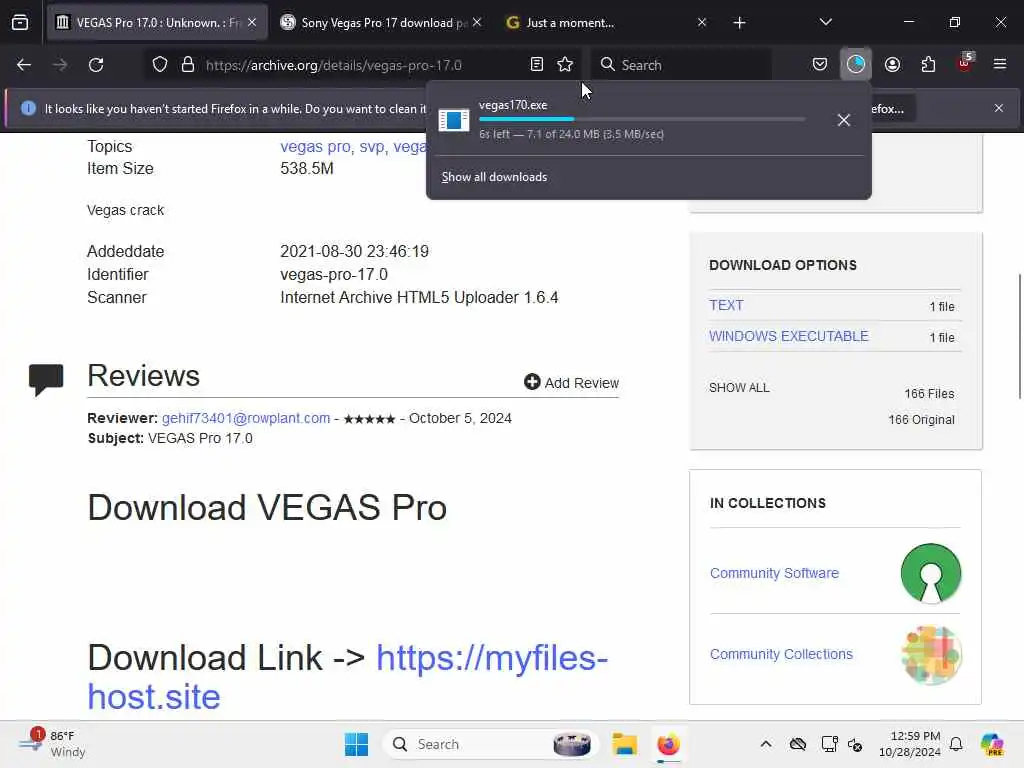Viewport: 1024px width, 768px height.
Task: Bookmark this page with star icon
Action: (x=565, y=65)
